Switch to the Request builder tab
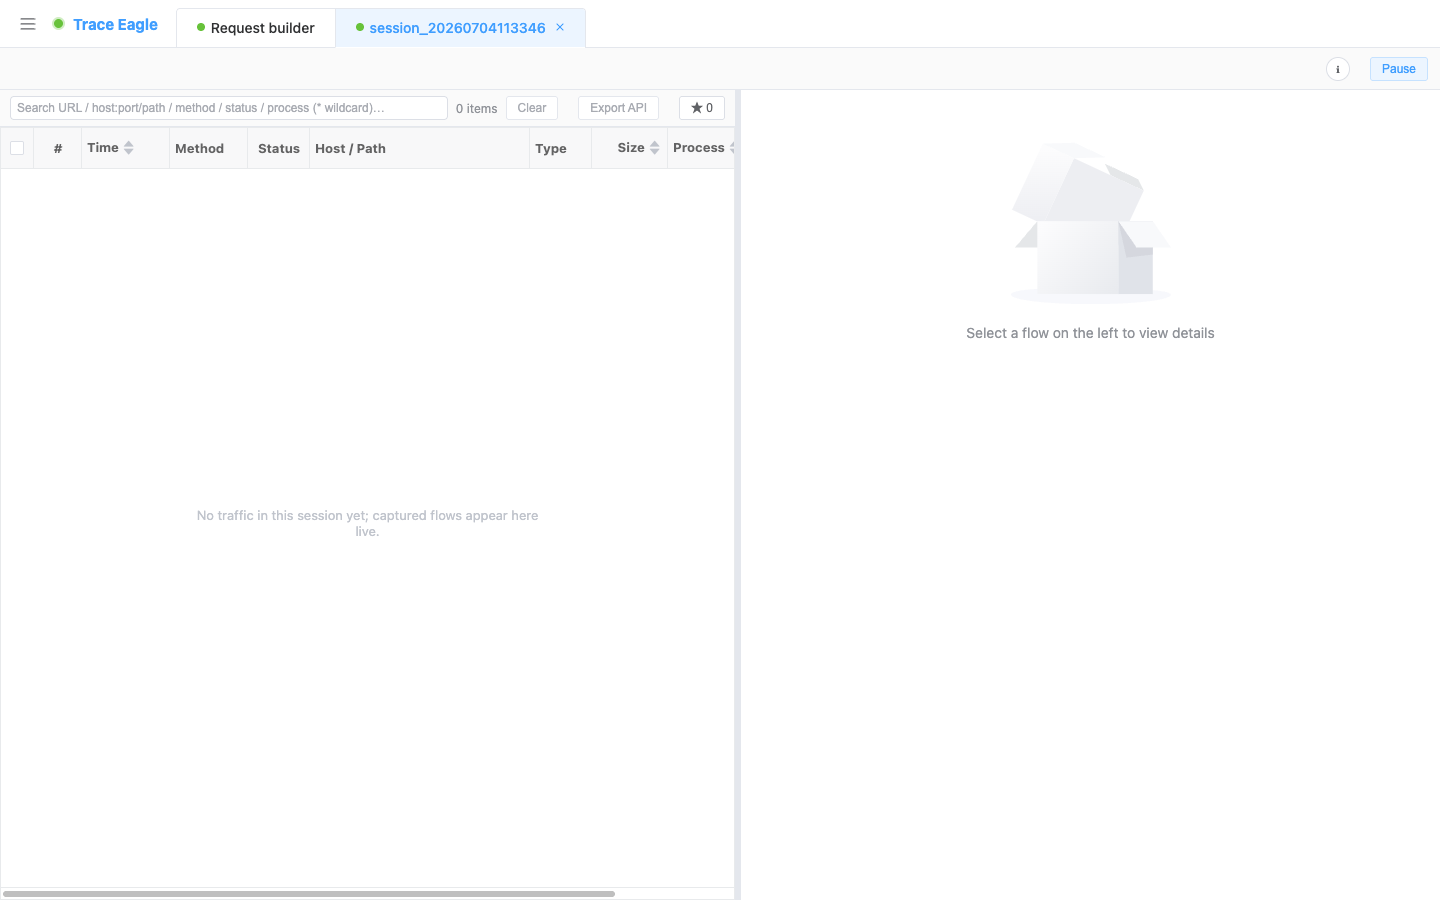The image size is (1440, 900). 256,28
